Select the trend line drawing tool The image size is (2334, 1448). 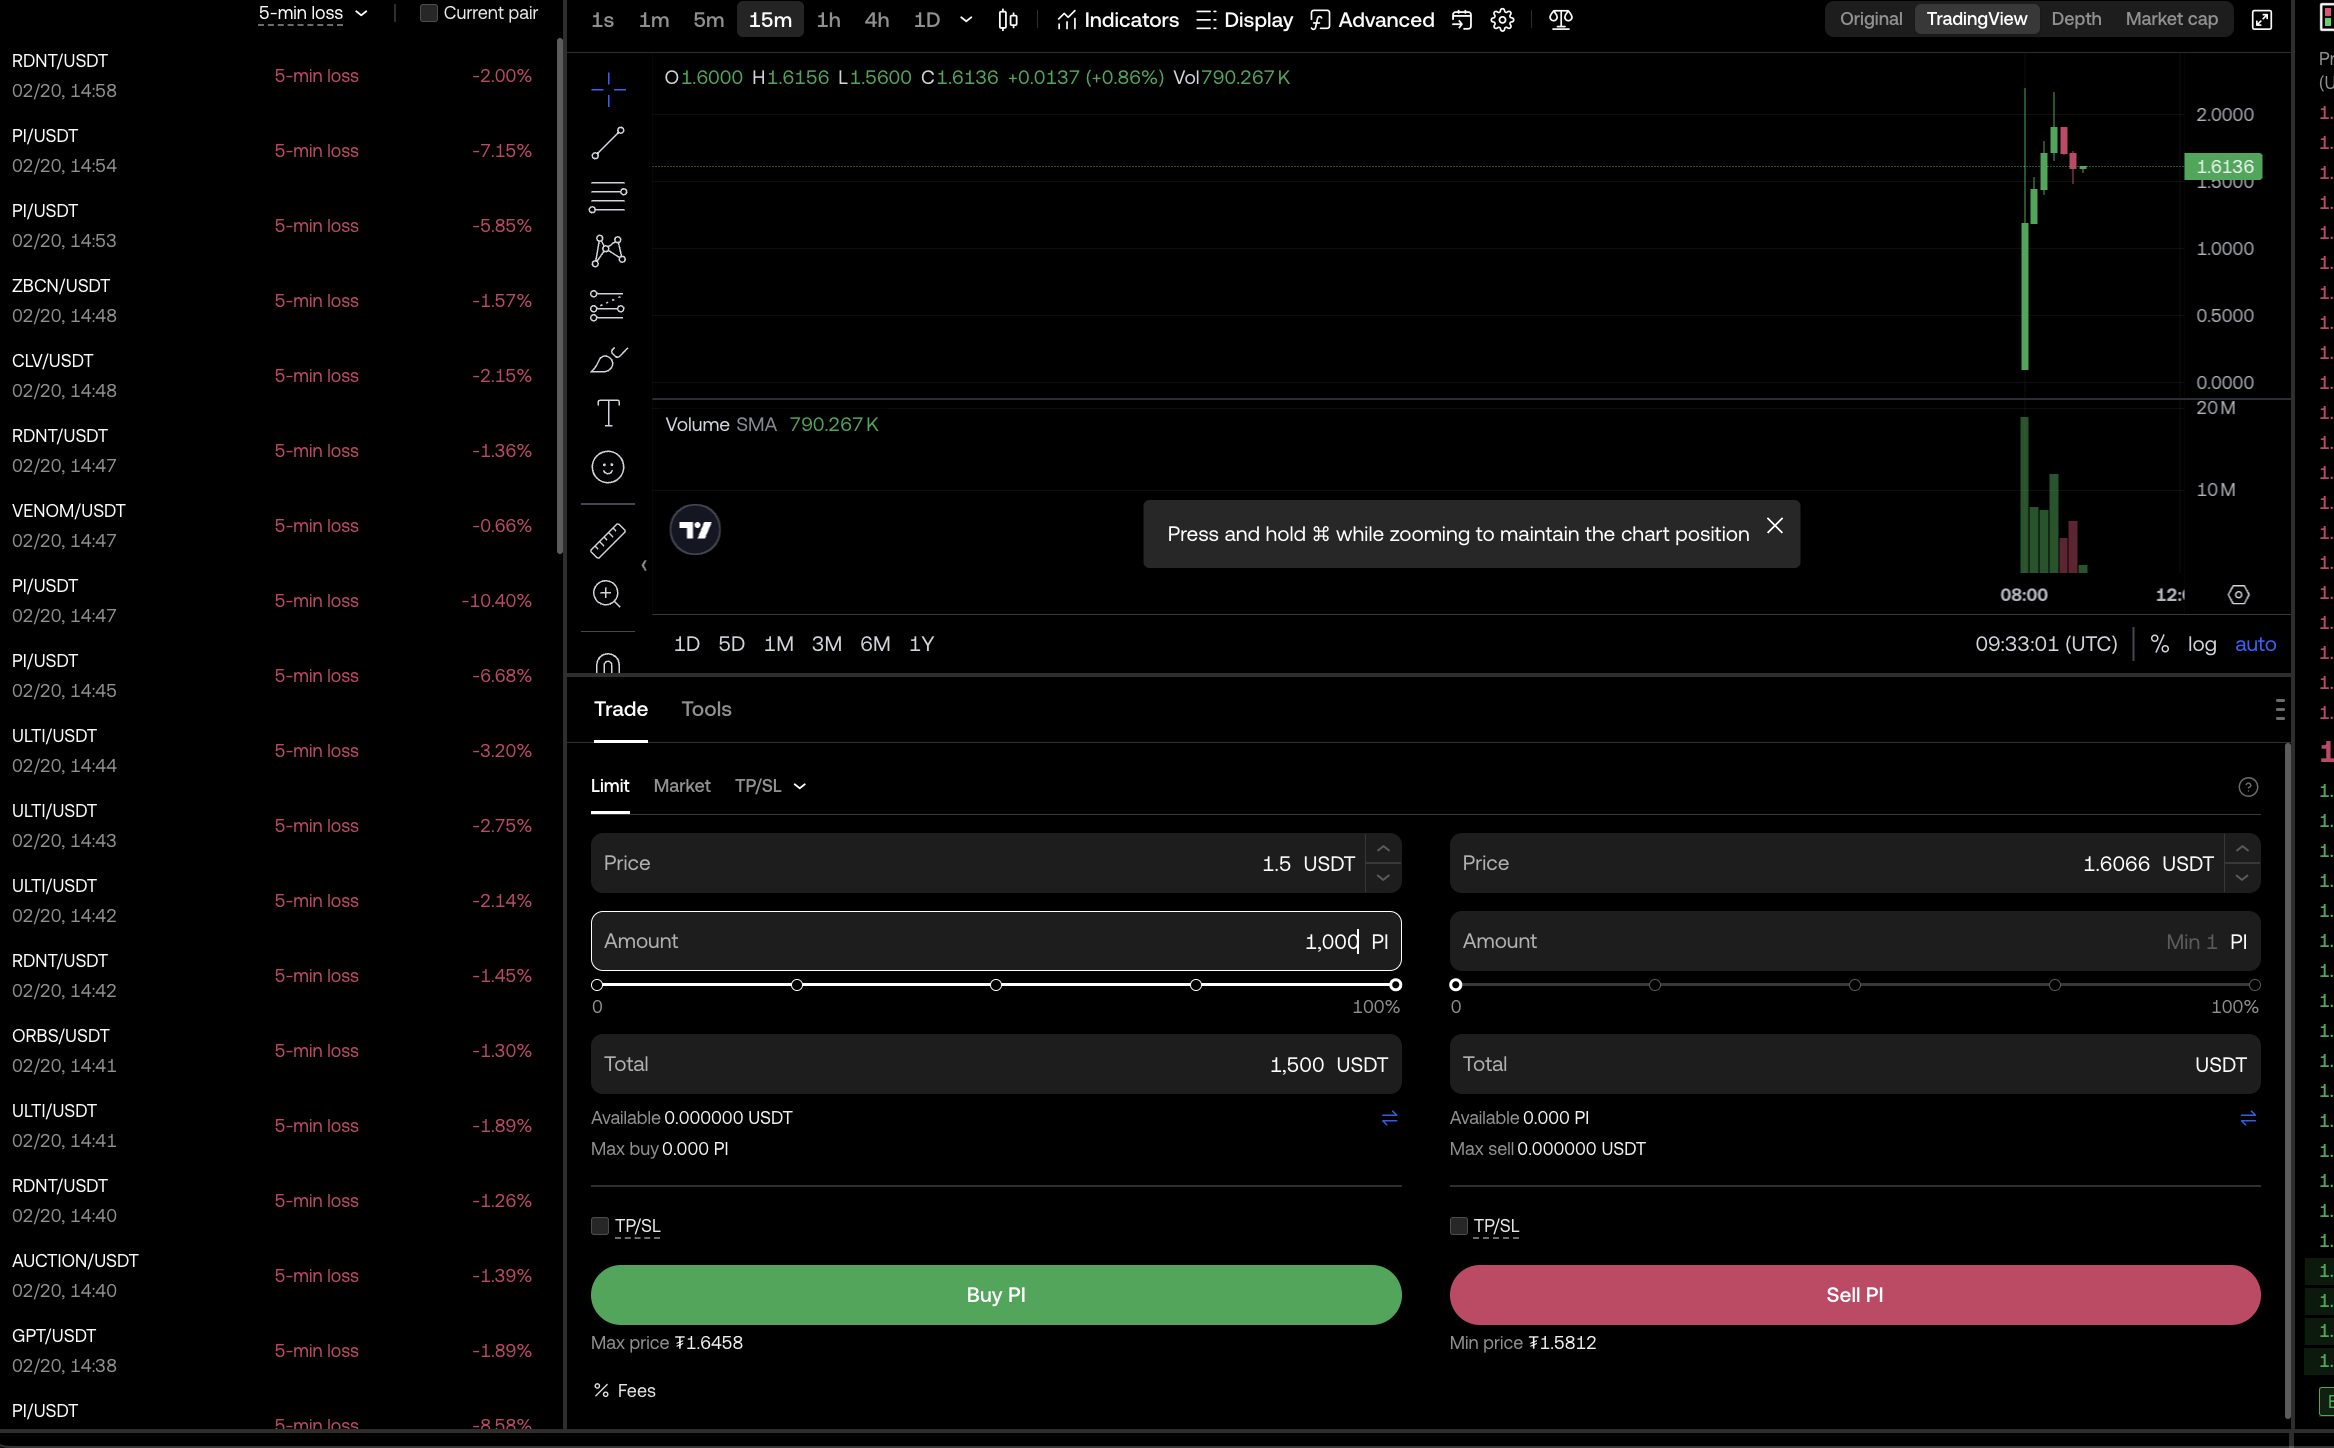tap(607, 143)
